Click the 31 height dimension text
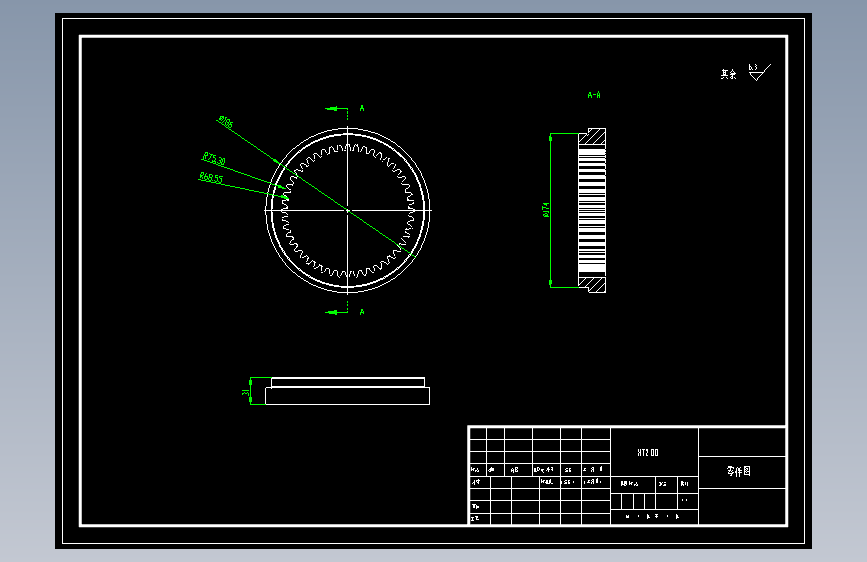 point(246,392)
